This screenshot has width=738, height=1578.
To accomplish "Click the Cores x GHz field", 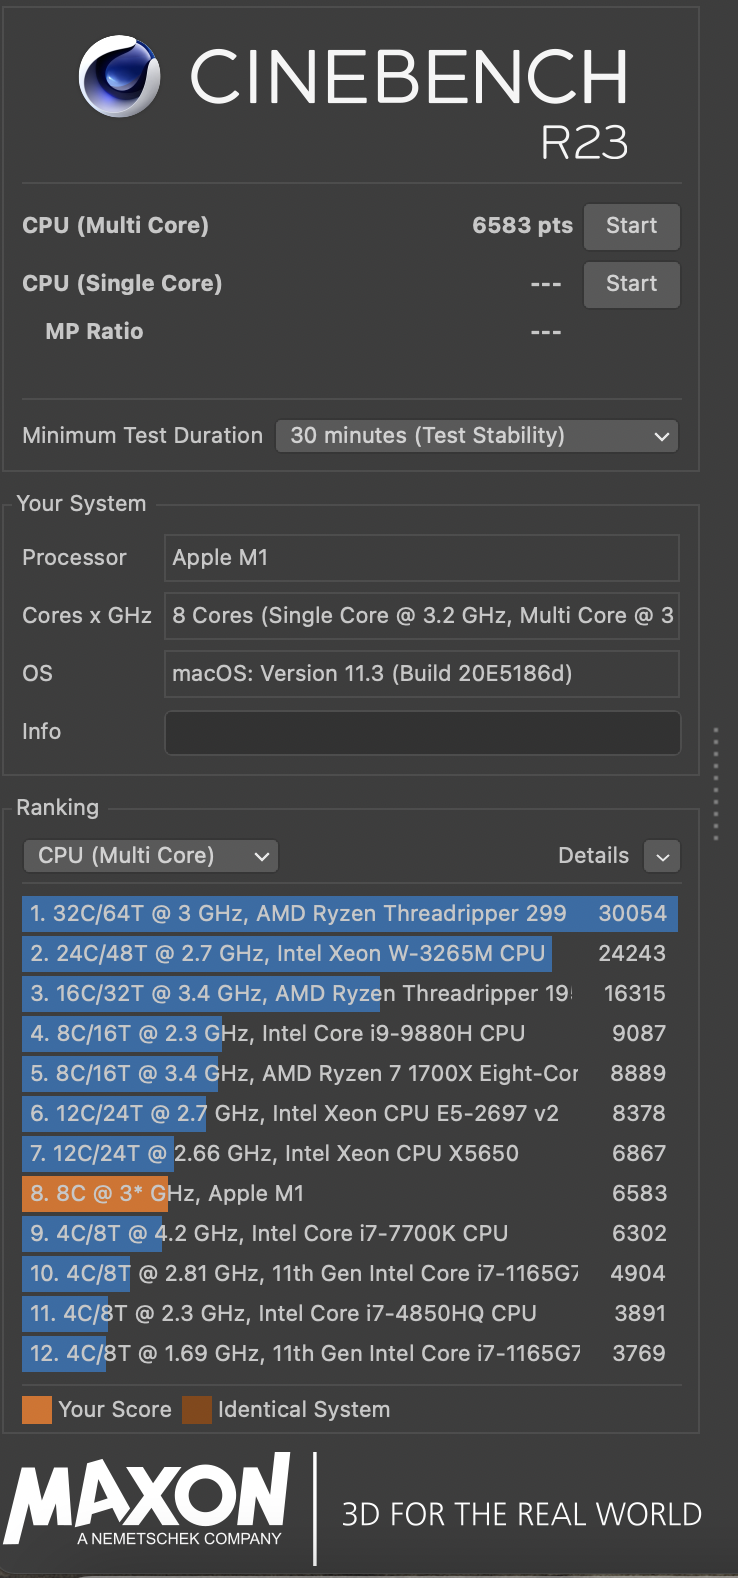I will [x=422, y=616].
